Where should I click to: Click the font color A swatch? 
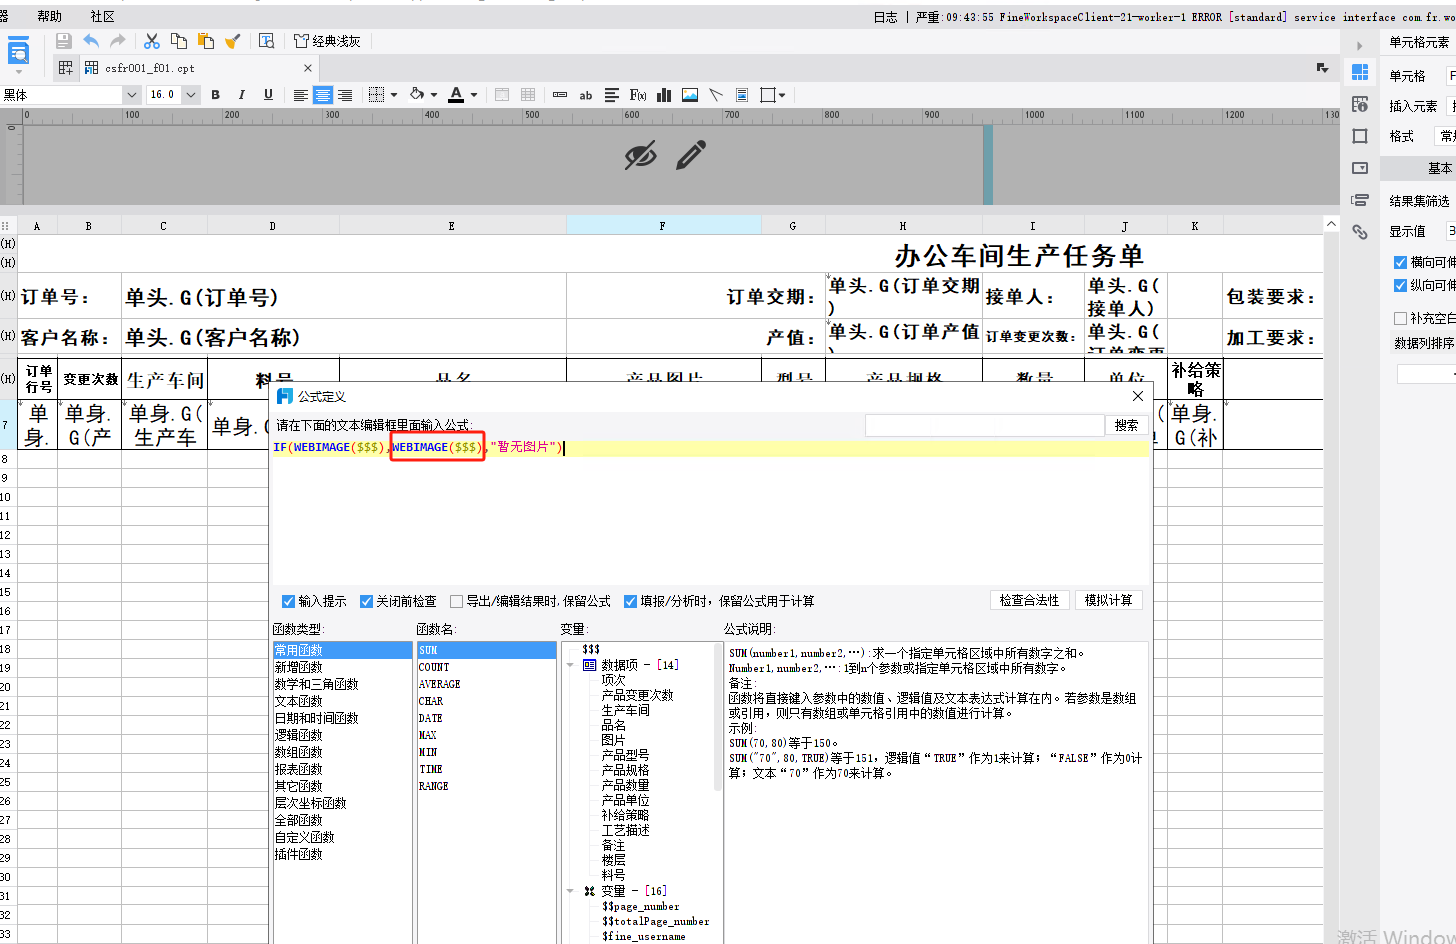click(456, 95)
